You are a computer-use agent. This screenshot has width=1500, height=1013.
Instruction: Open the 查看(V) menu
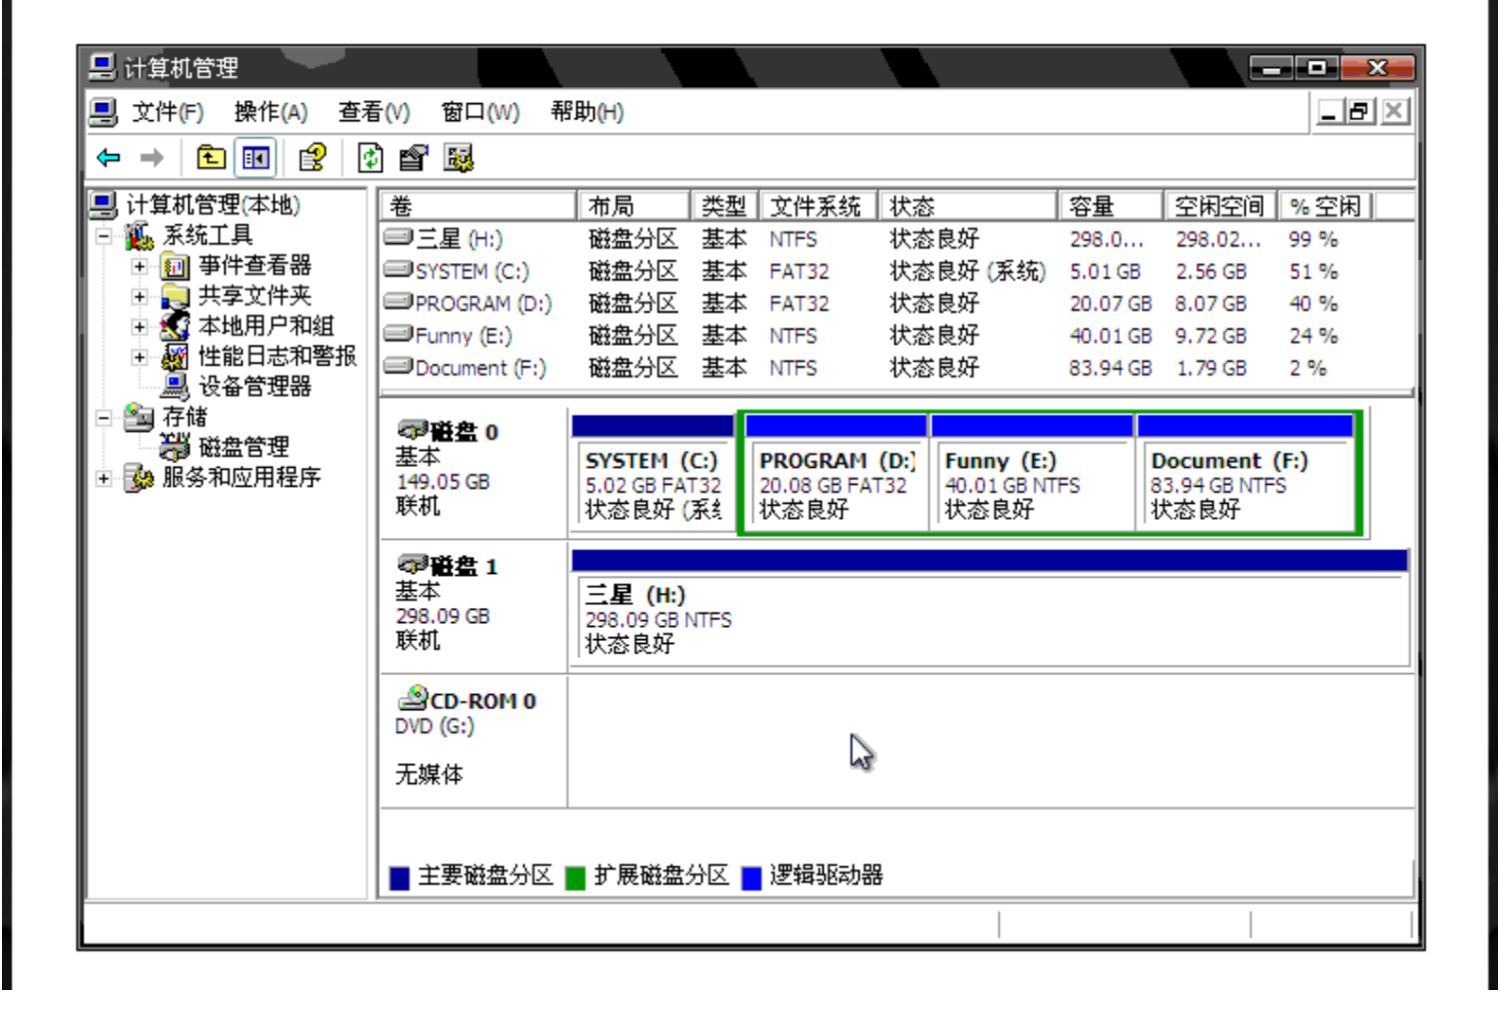point(374,112)
